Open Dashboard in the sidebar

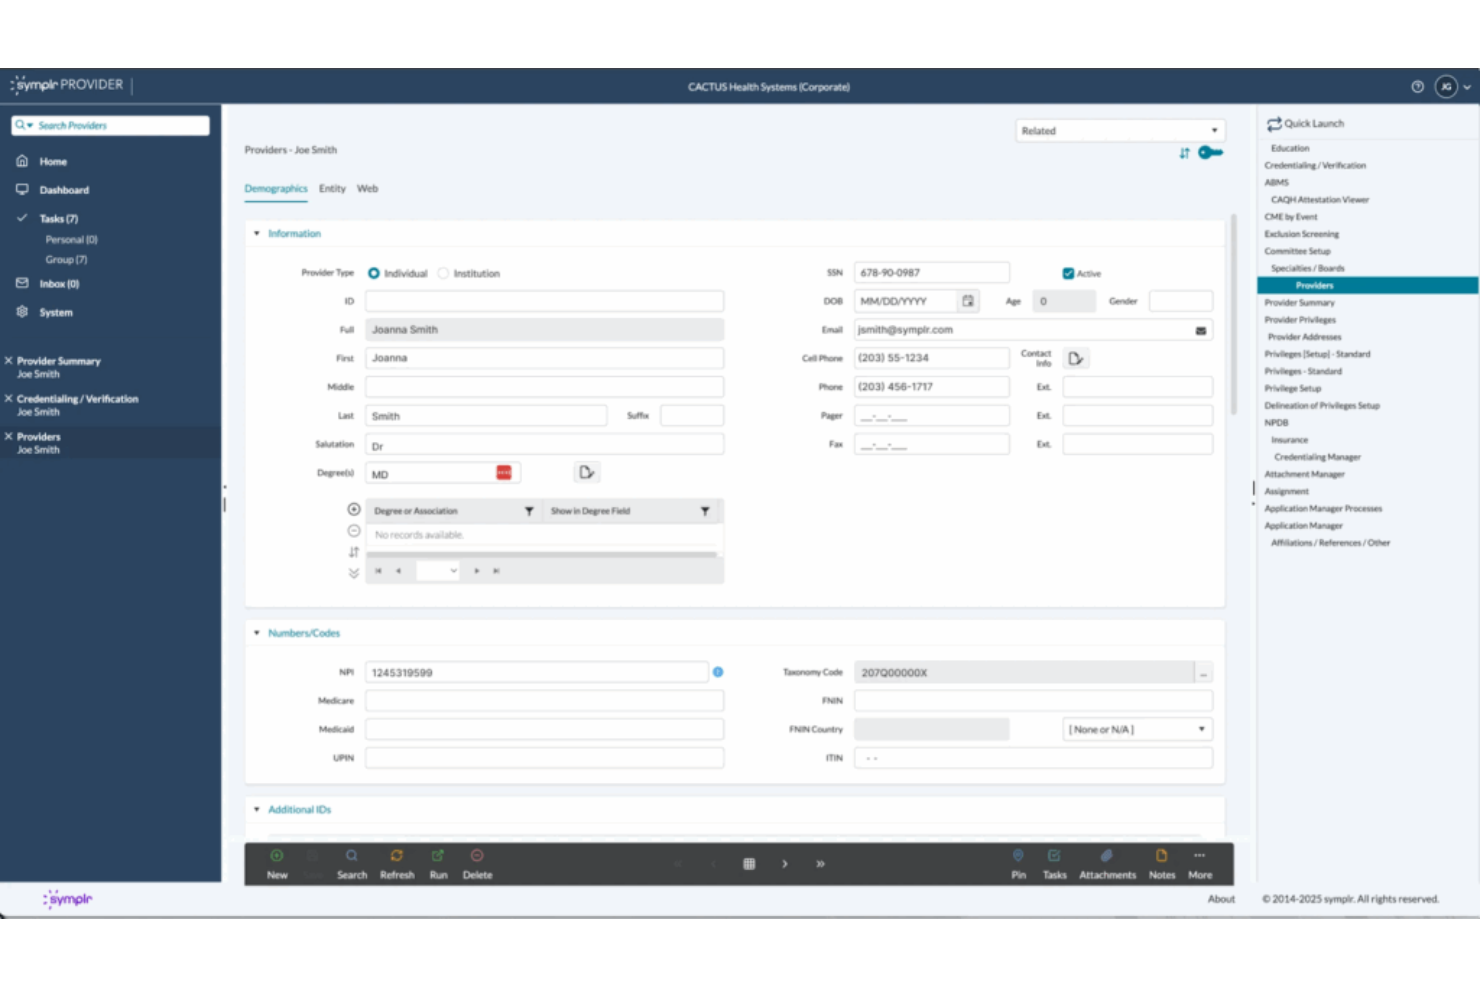point(64,190)
